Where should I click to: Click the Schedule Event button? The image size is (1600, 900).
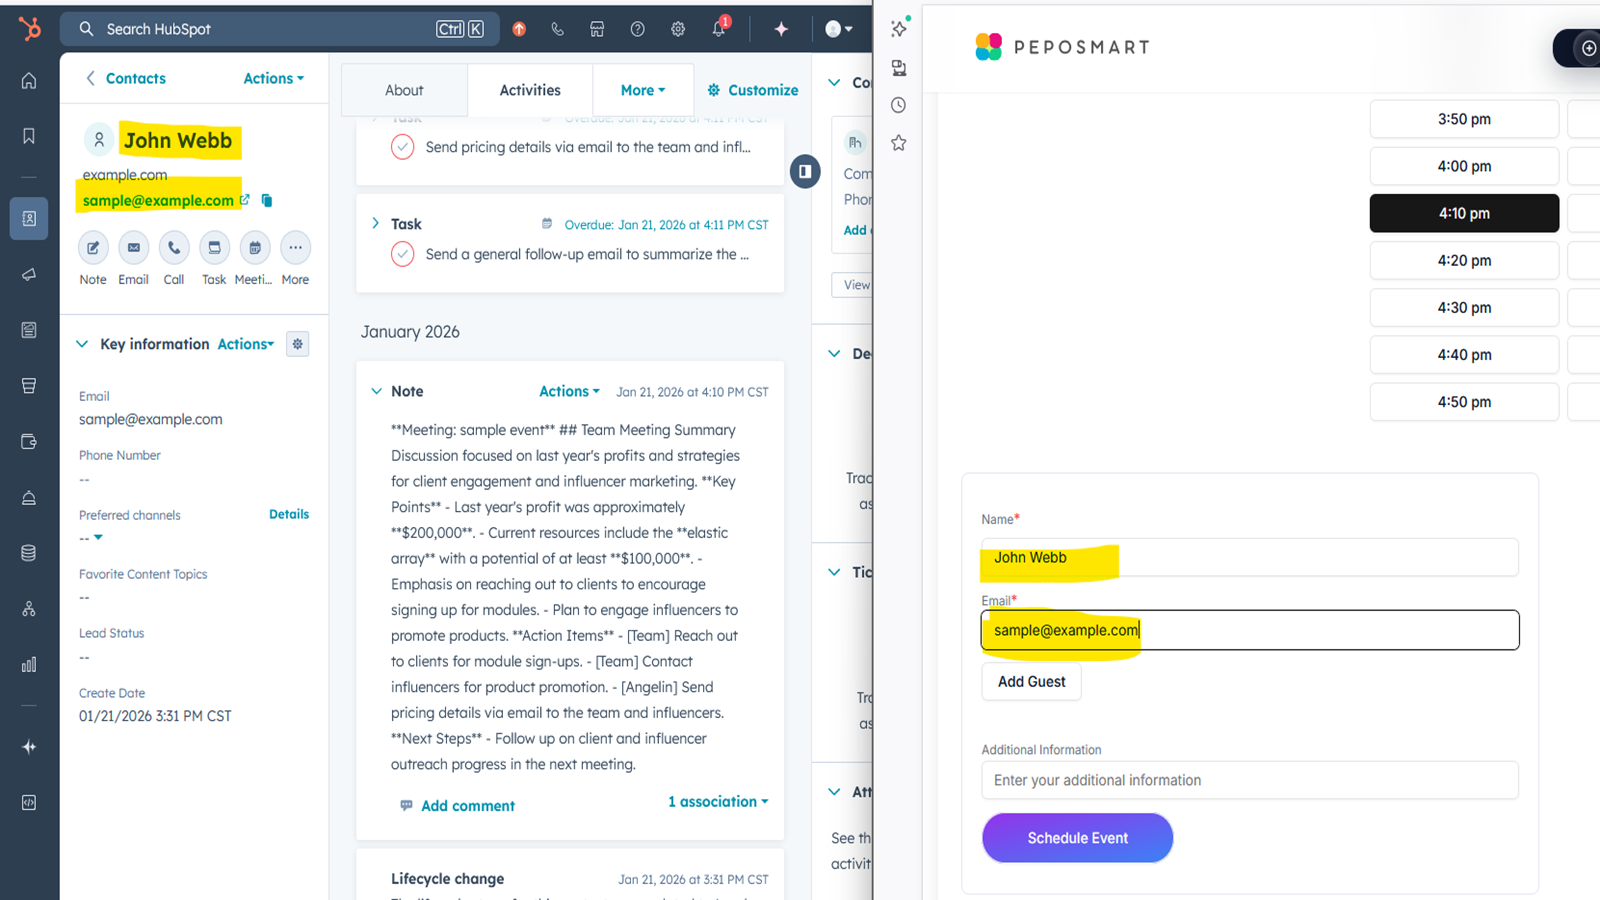click(x=1077, y=837)
